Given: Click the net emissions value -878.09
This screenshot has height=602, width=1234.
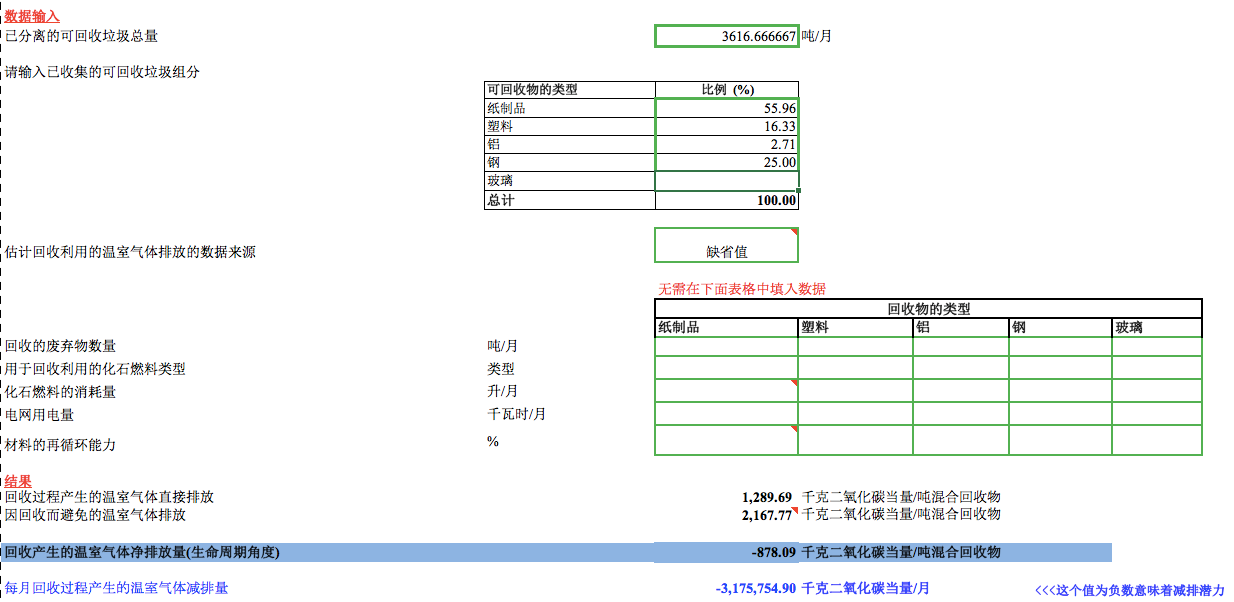Looking at the screenshot, I should coord(773,552).
